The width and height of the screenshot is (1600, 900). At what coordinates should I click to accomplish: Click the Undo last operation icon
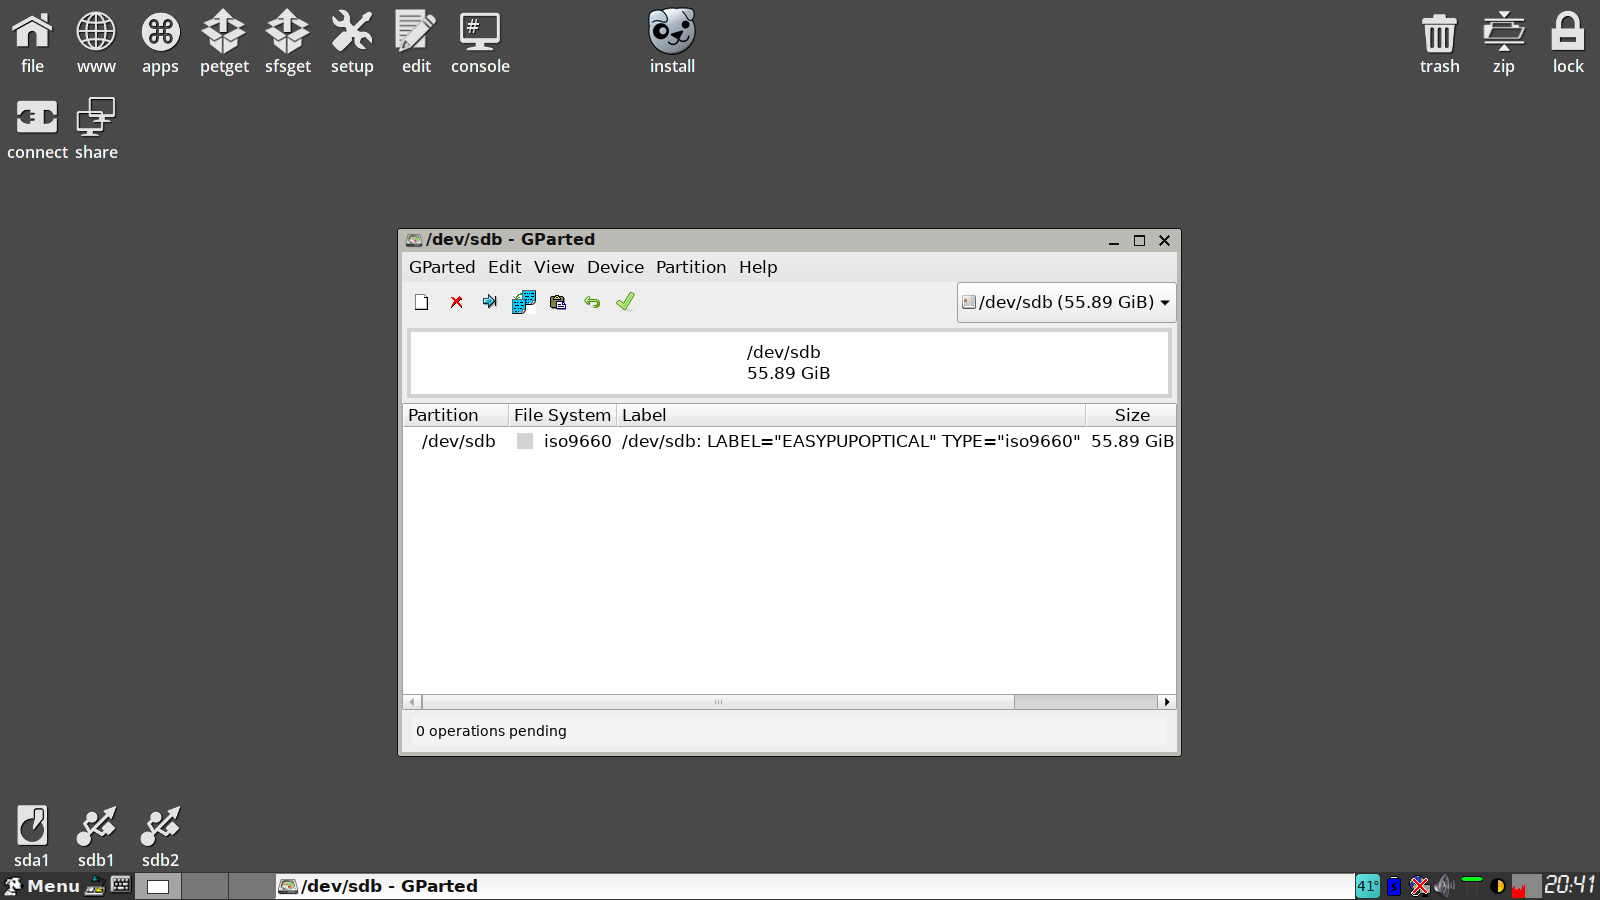pos(592,302)
